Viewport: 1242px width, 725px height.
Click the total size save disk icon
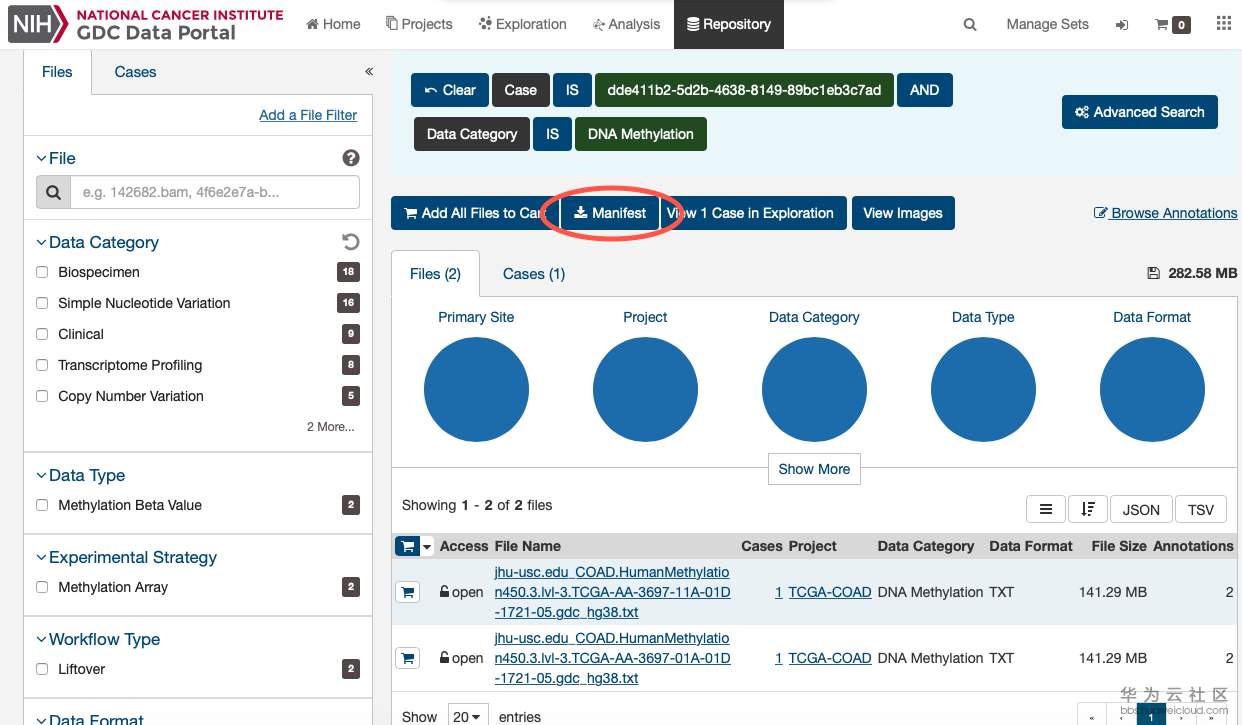click(1153, 273)
